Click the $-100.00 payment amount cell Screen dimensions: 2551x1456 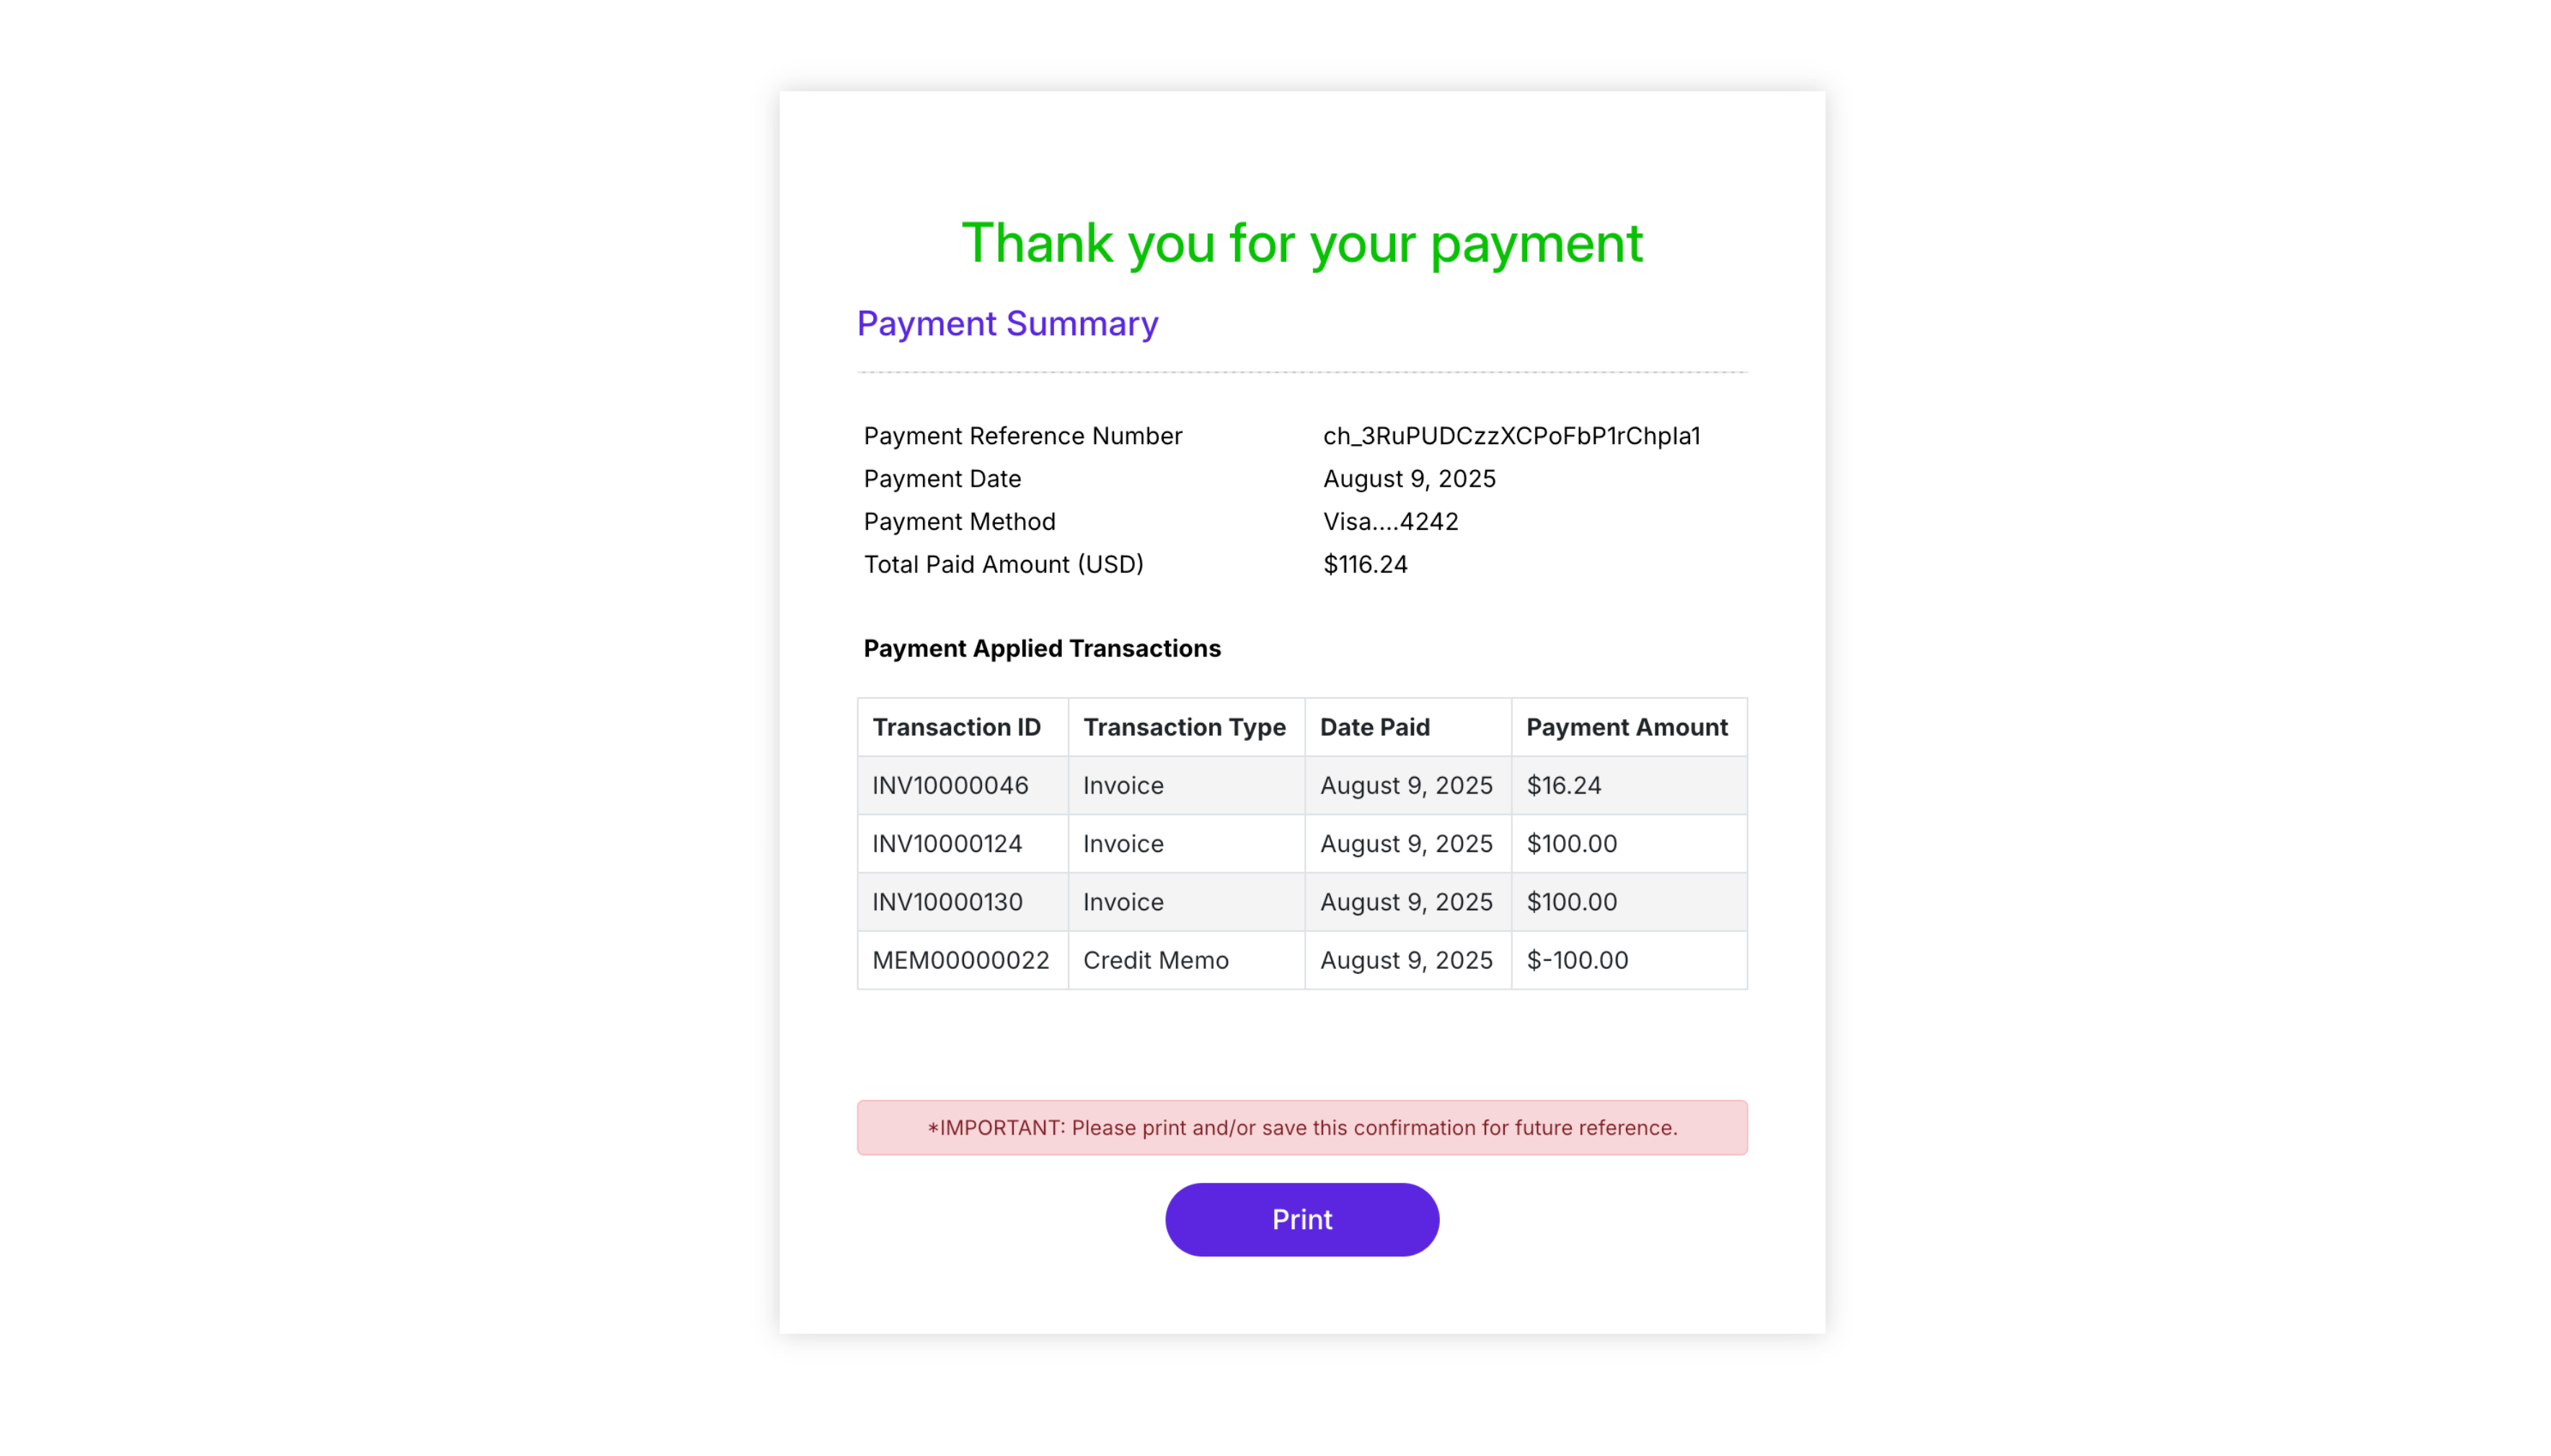[1577, 960]
